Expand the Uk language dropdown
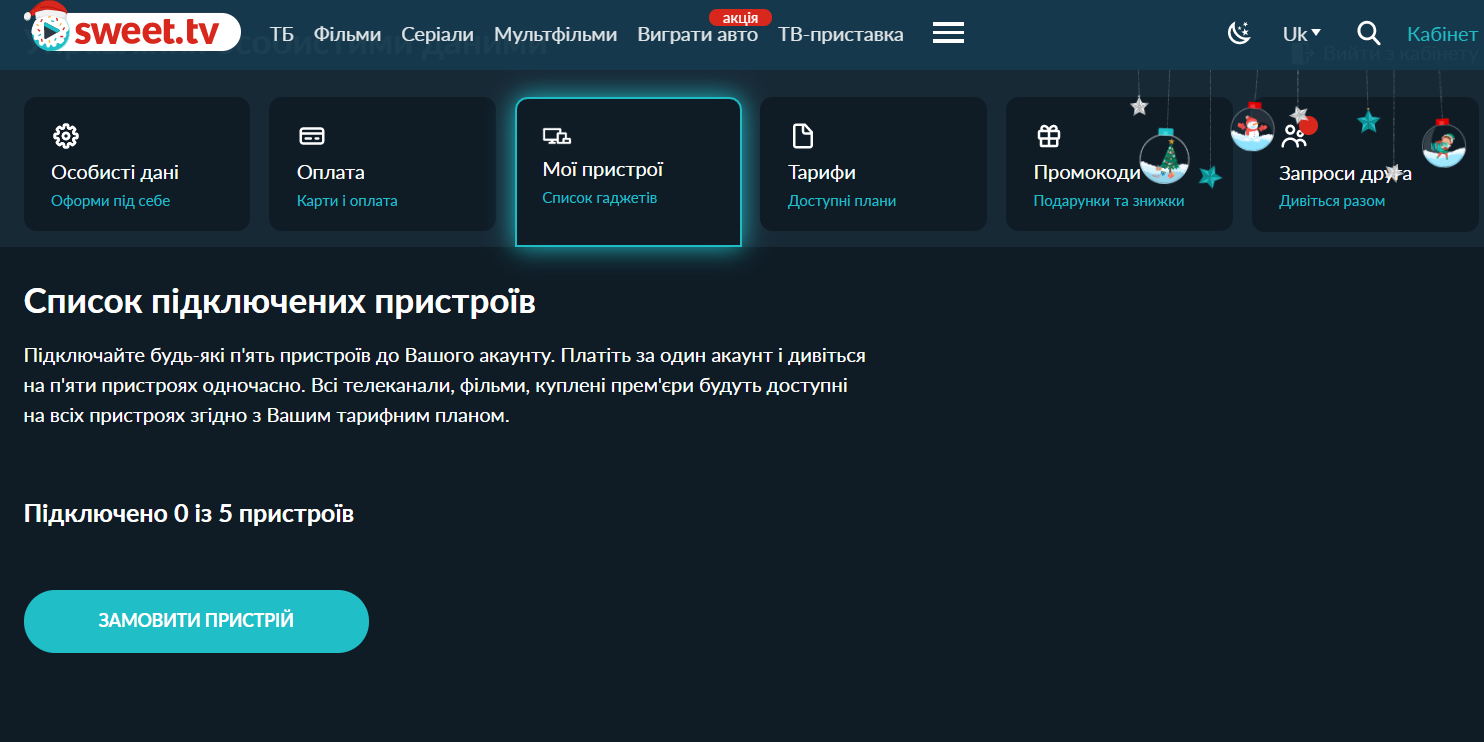The height and width of the screenshot is (742, 1484). (1301, 34)
